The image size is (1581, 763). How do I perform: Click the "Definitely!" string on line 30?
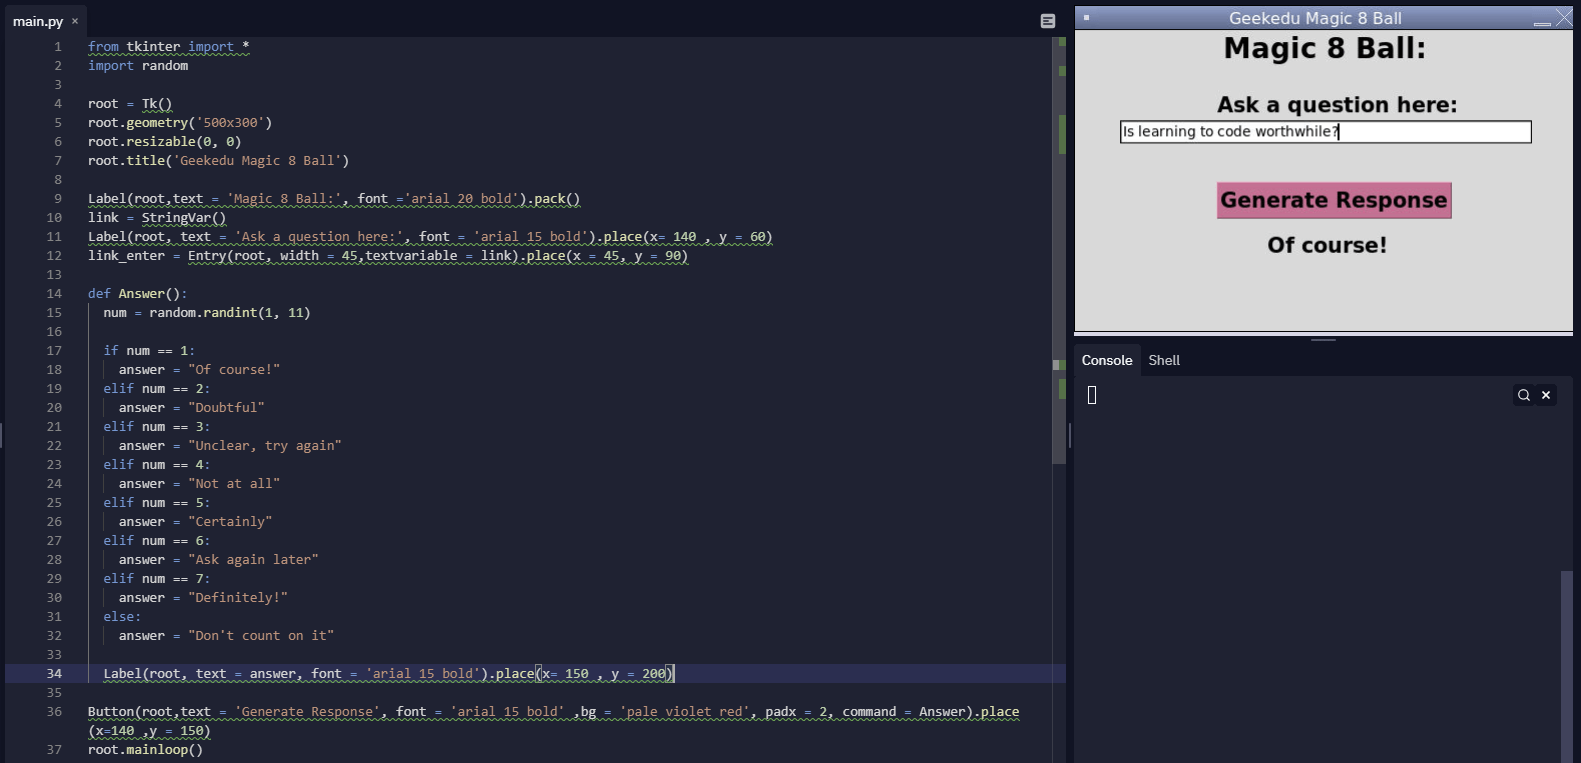(x=238, y=598)
